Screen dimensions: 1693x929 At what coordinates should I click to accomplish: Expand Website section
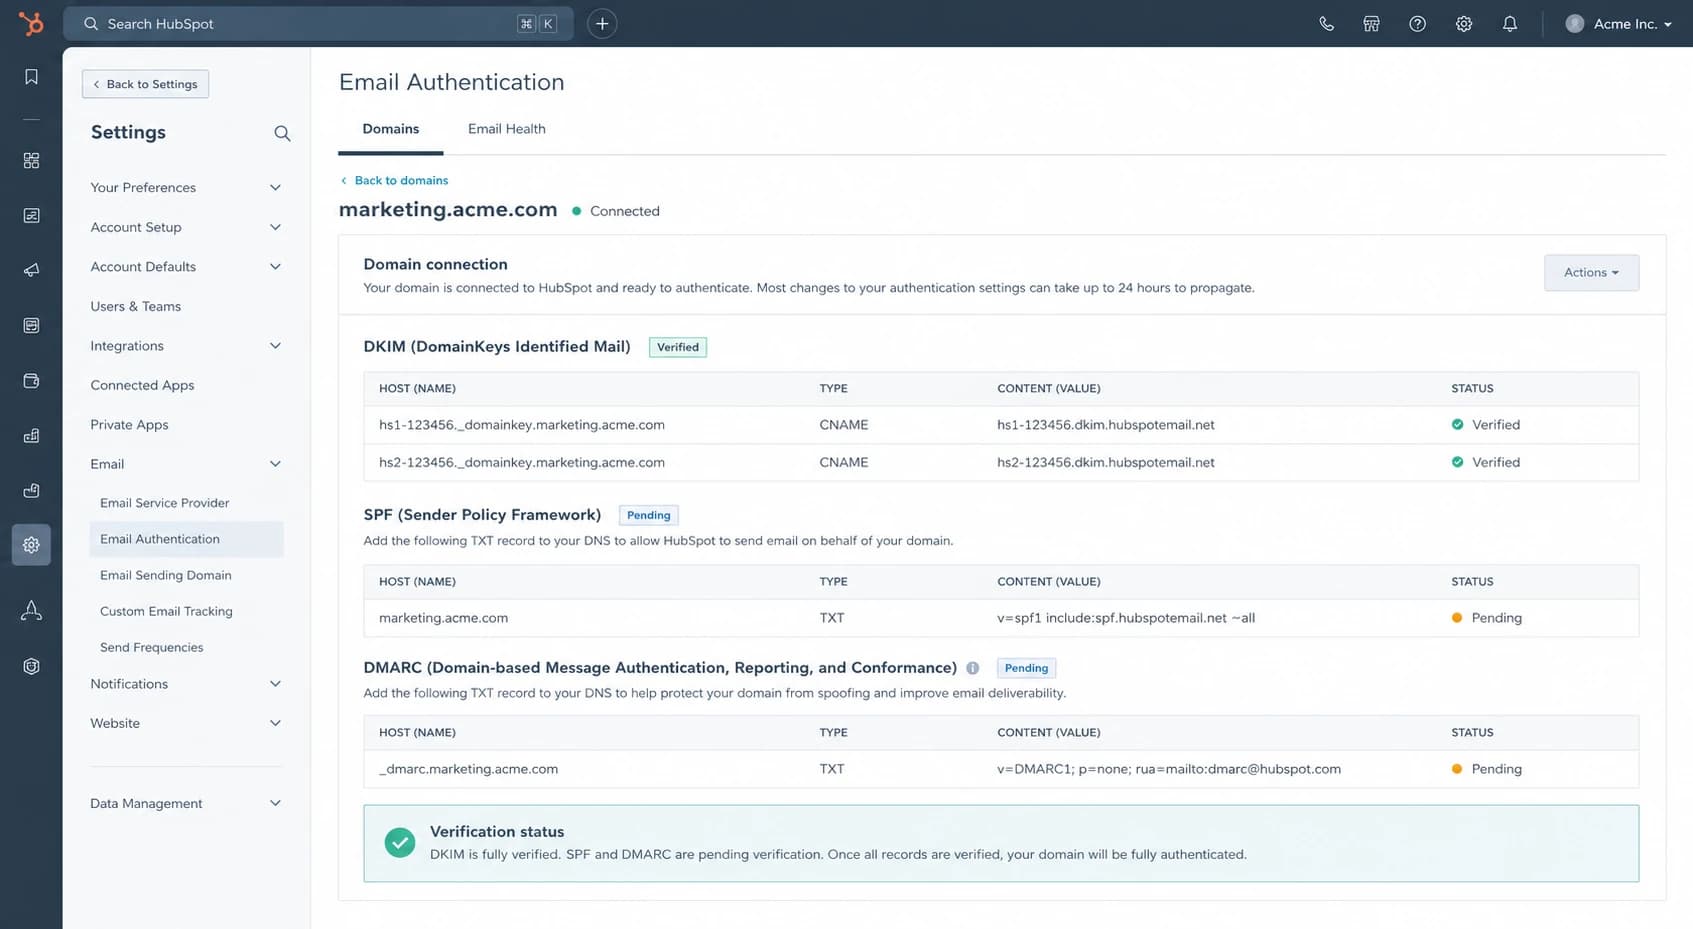tap(186, 723)
